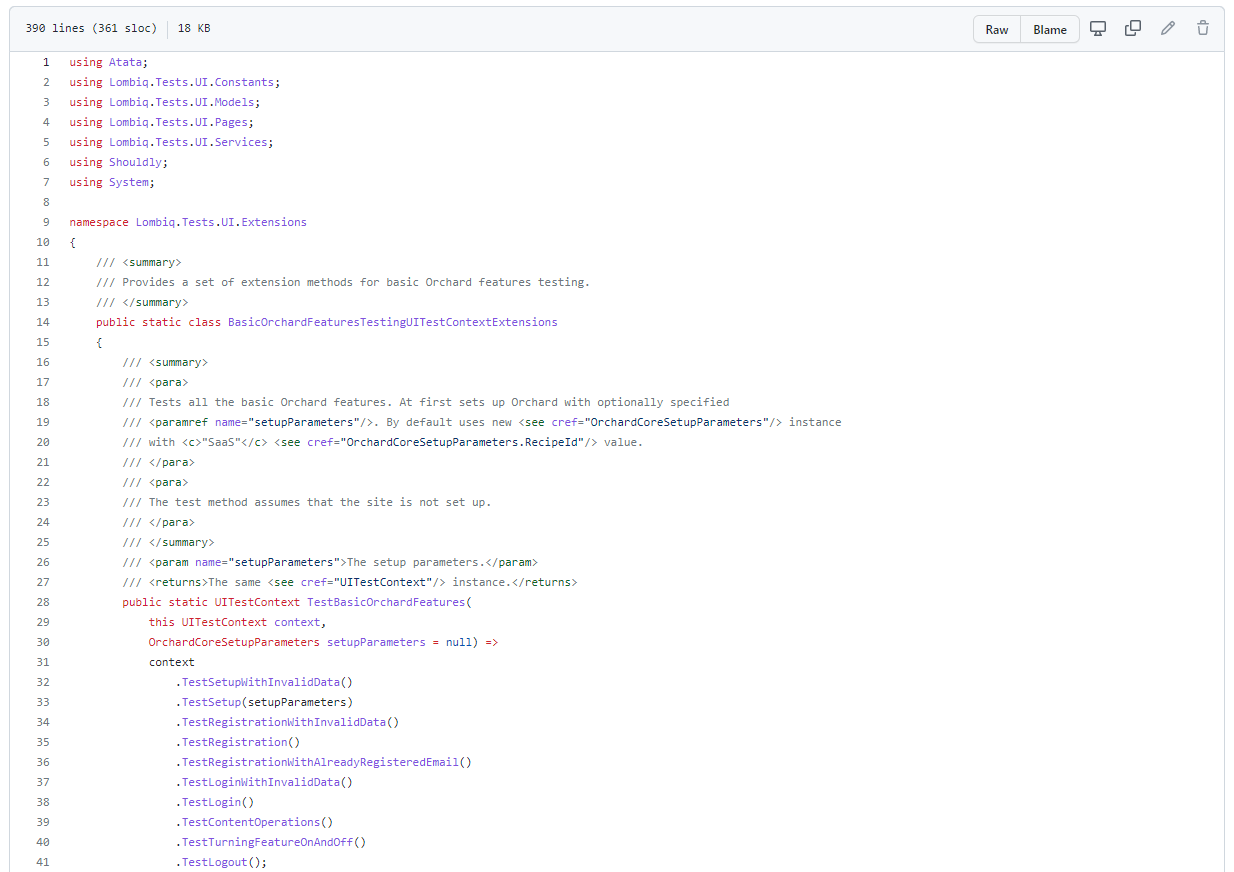The image size is (1234, 872).
Task: Click .TestLogout(); call
Action: click(221, 862)
